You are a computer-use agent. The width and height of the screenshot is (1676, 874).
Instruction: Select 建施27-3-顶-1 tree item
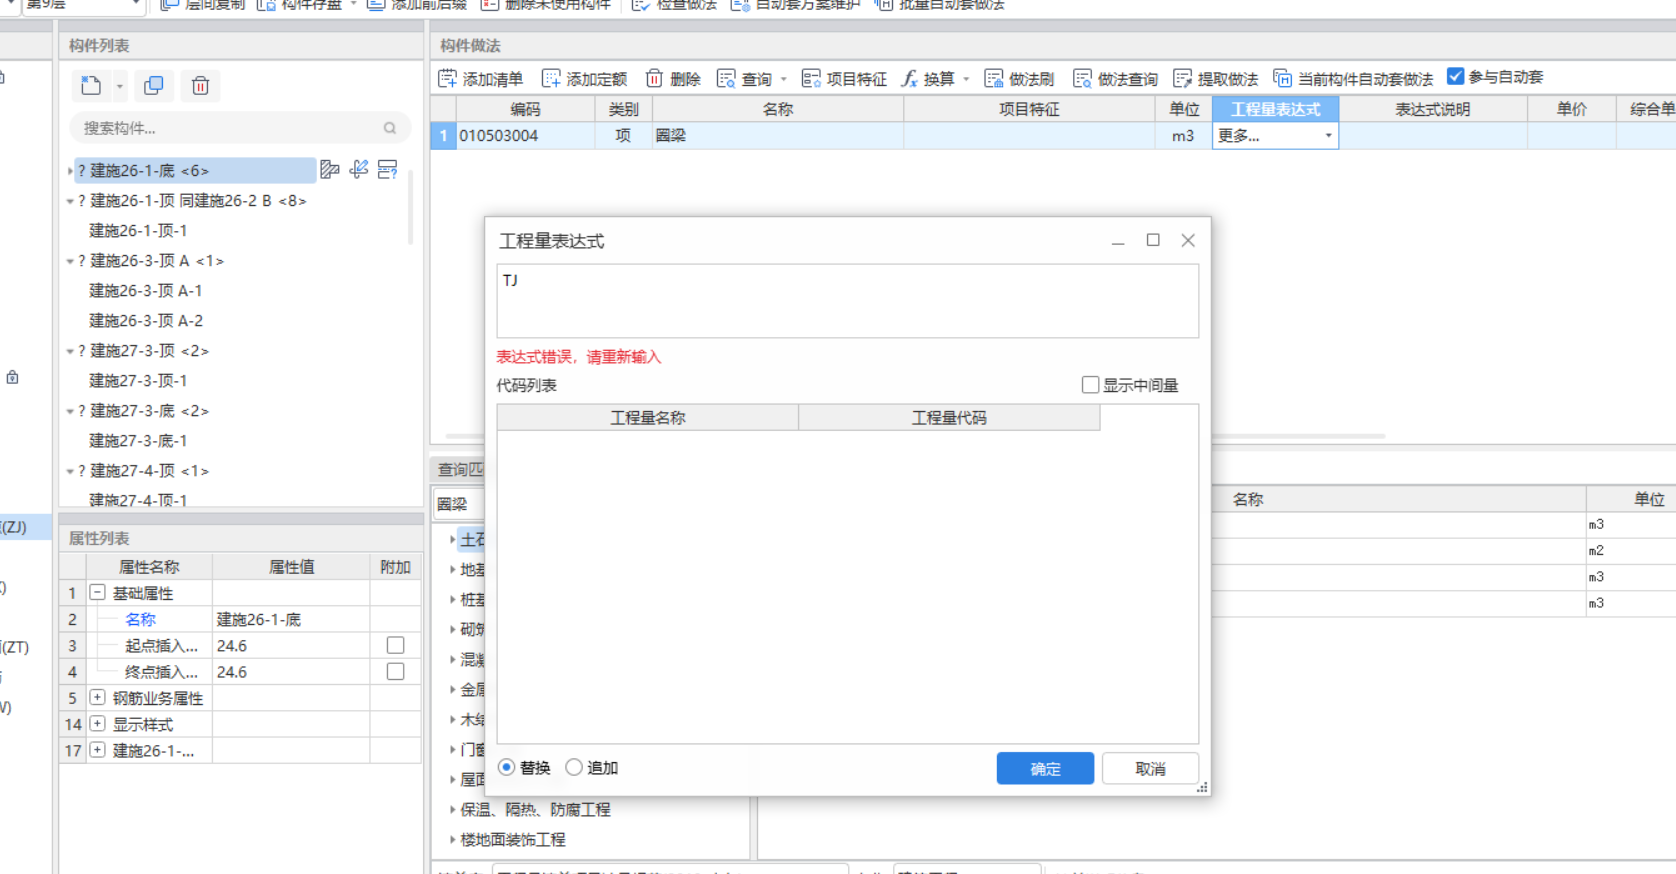[138, 381]
